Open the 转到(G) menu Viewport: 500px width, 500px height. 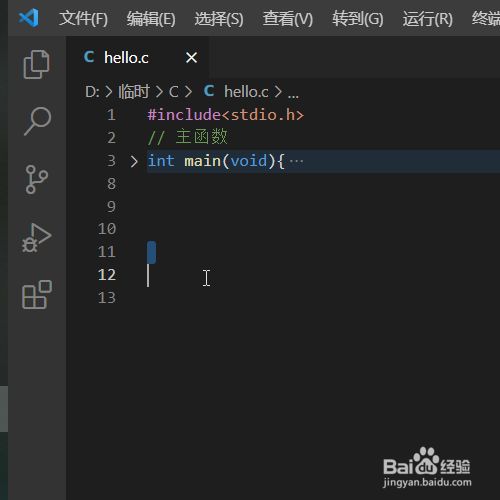point(358,19)
